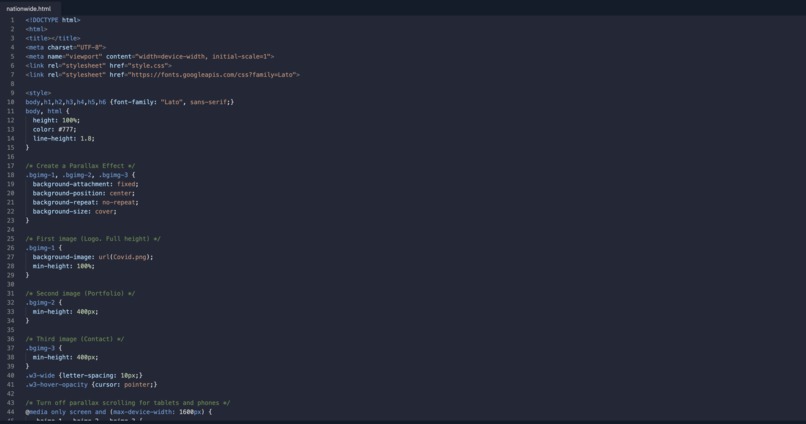Click the .w3-hover-opacity cursor pointer rule

91,385
